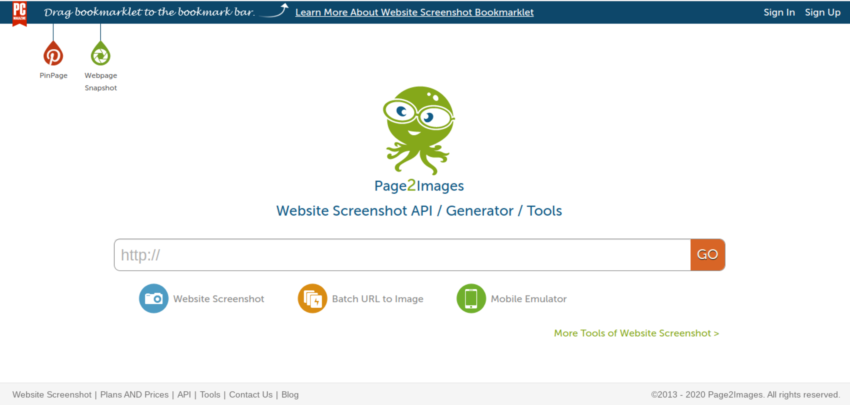The height and width of the screenshot is (405, 850).
Task: Click the green Mobile Emulator phone icon
Action: click(471, 298)
